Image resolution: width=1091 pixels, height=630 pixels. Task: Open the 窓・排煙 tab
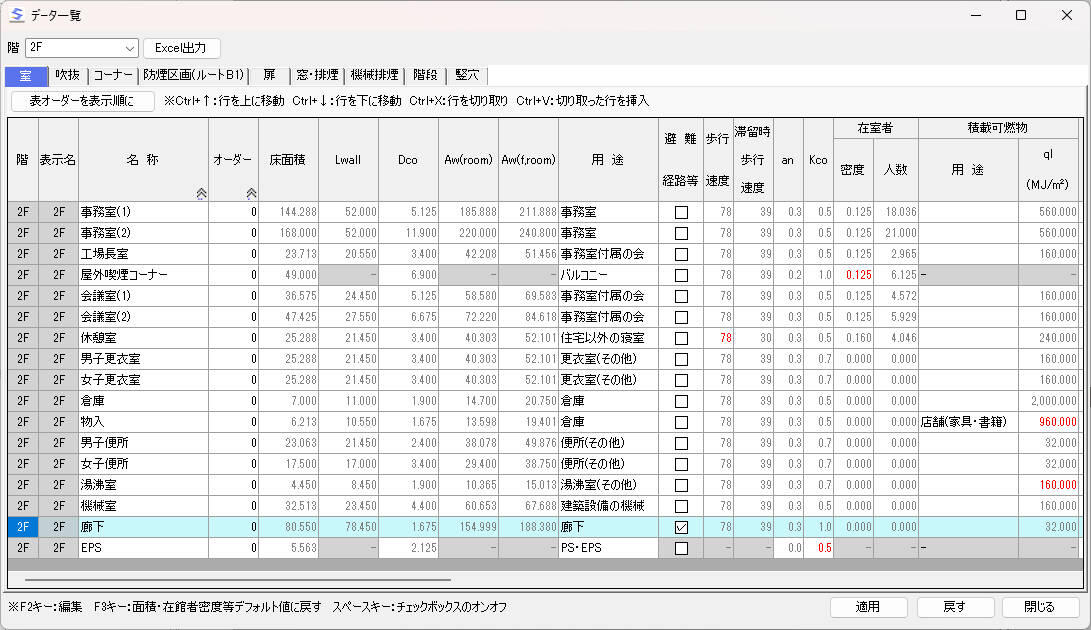pos(317,75)
